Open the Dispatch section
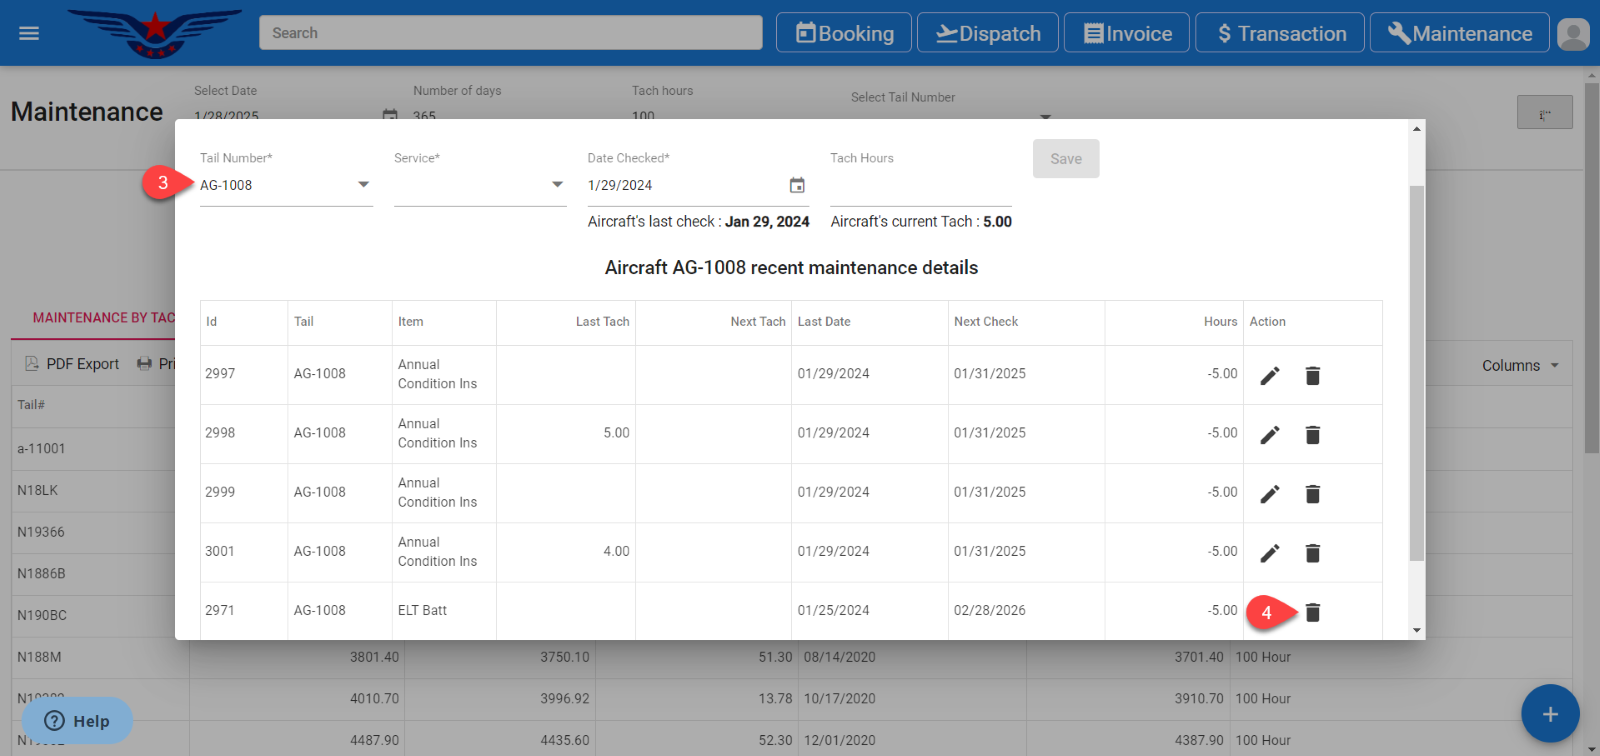The image size is (1600, 756). tap(988, 33)
